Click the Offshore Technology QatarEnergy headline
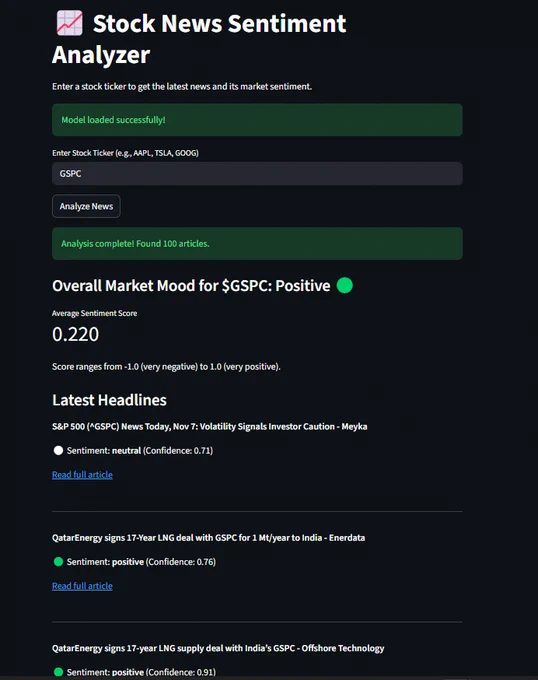Screen dimensions: 538x680 [218, 648]
